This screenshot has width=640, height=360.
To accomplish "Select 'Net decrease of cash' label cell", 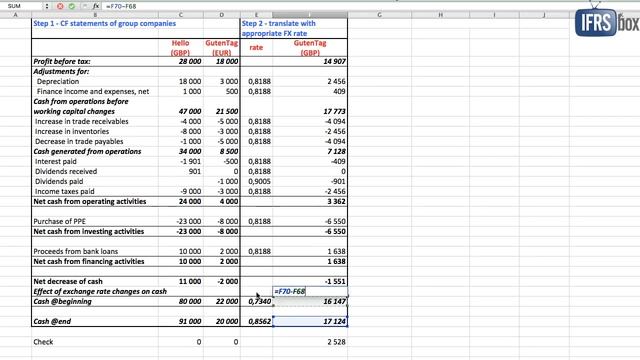I will click(x=95, y=282).
